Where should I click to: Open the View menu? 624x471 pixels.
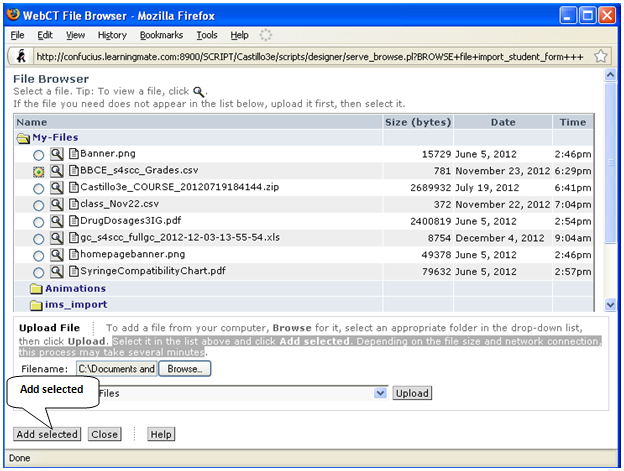click(75, 35)
